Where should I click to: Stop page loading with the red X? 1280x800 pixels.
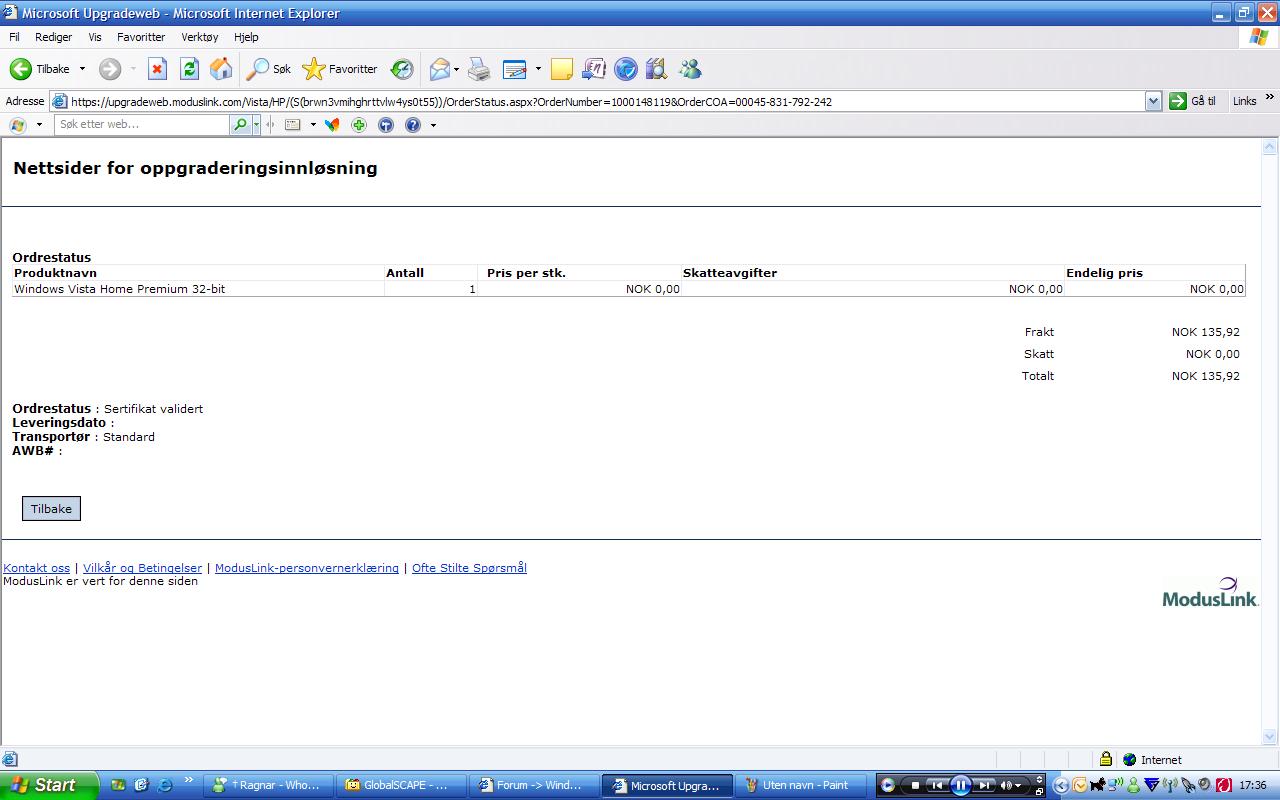pyautogui.click(x=157, y=69)
